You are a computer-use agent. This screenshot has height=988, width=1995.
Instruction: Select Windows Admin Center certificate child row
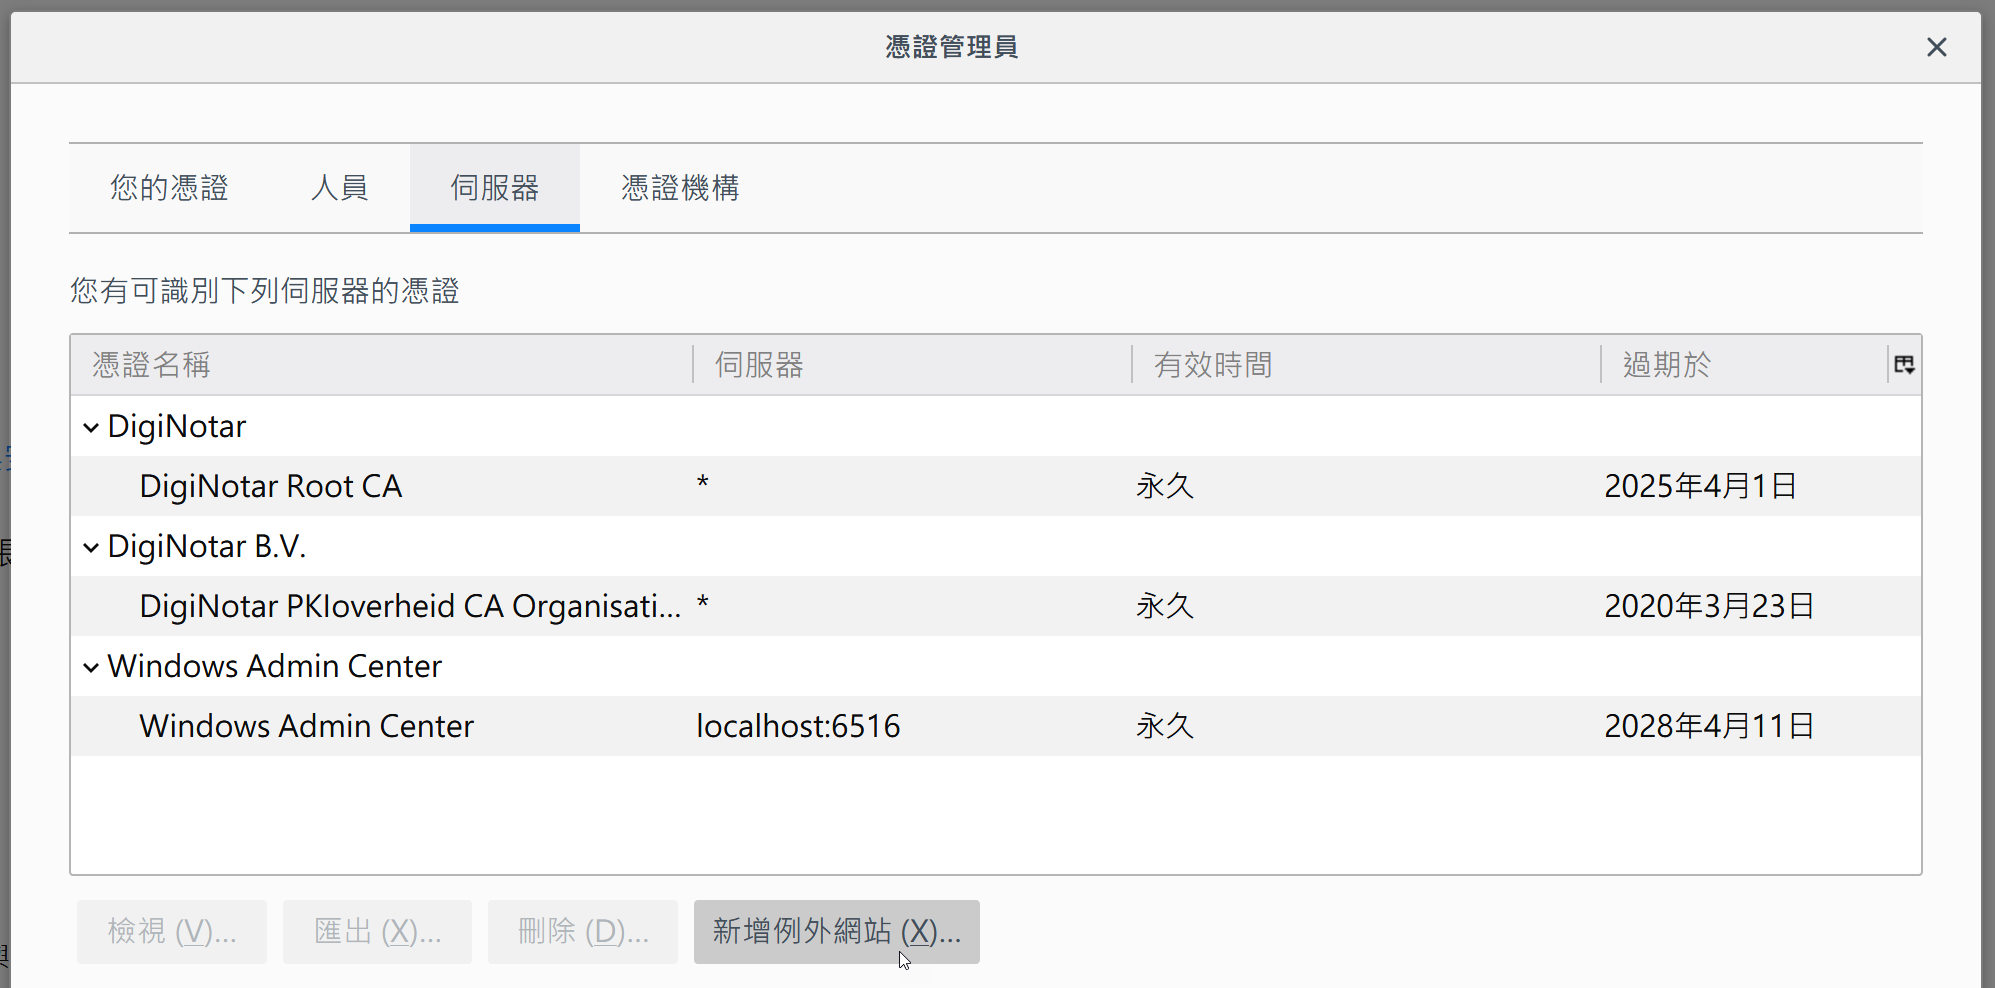[x=996, y=726]
